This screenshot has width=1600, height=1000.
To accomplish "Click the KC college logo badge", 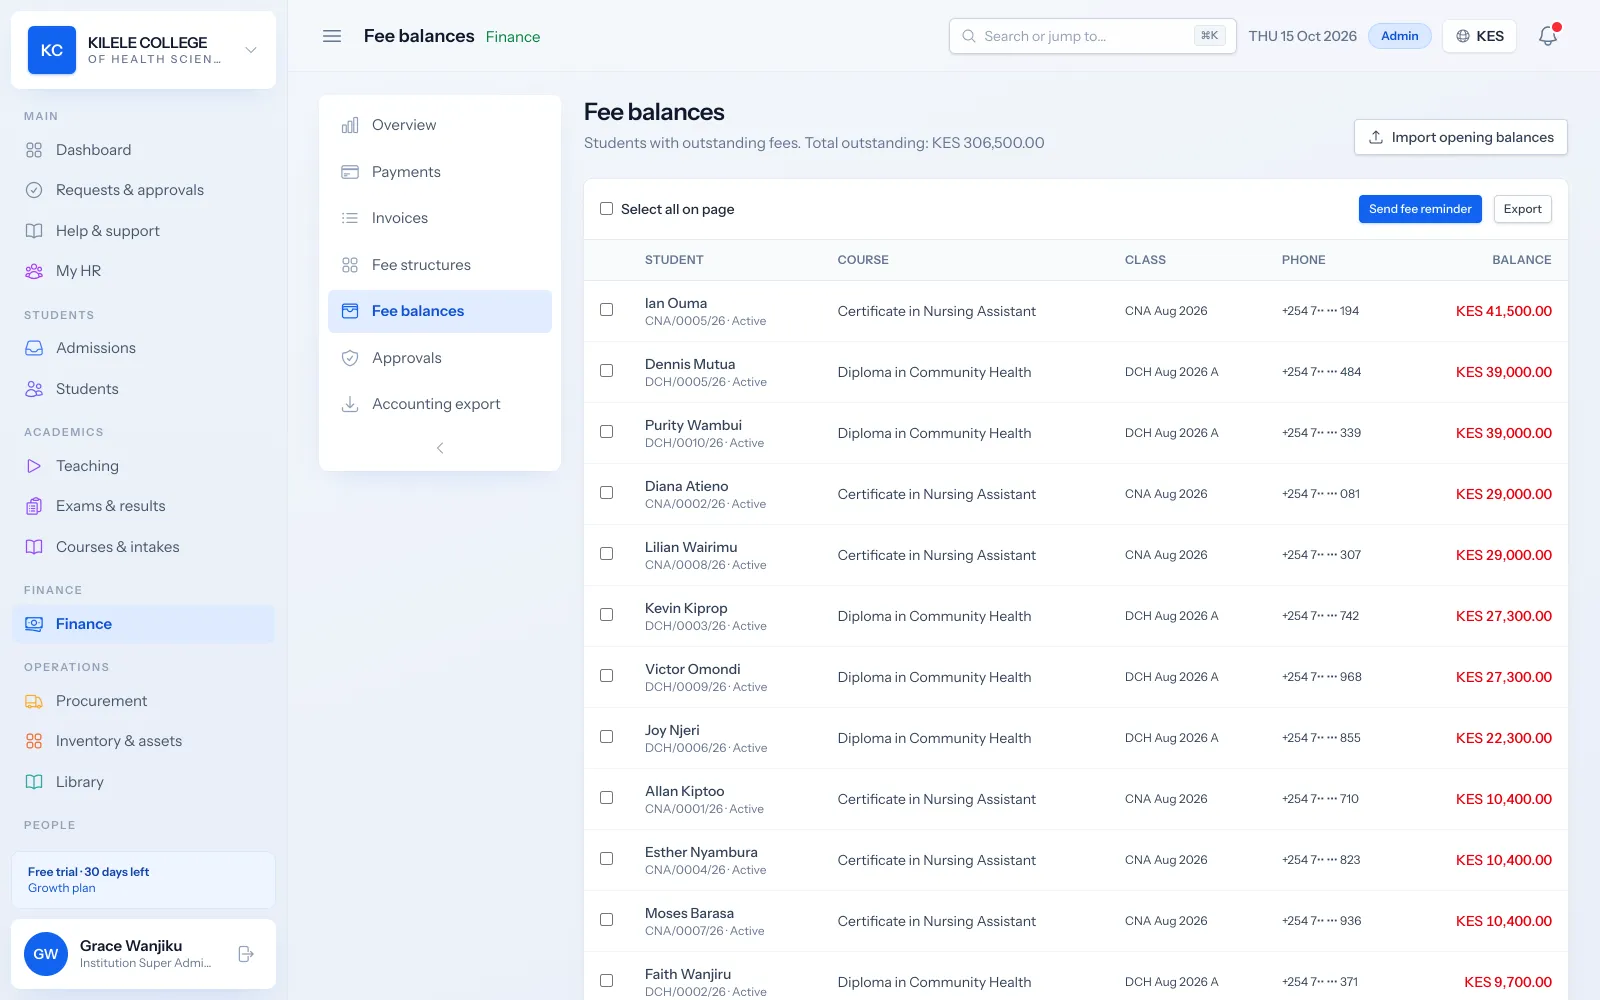I will point(52,50).
